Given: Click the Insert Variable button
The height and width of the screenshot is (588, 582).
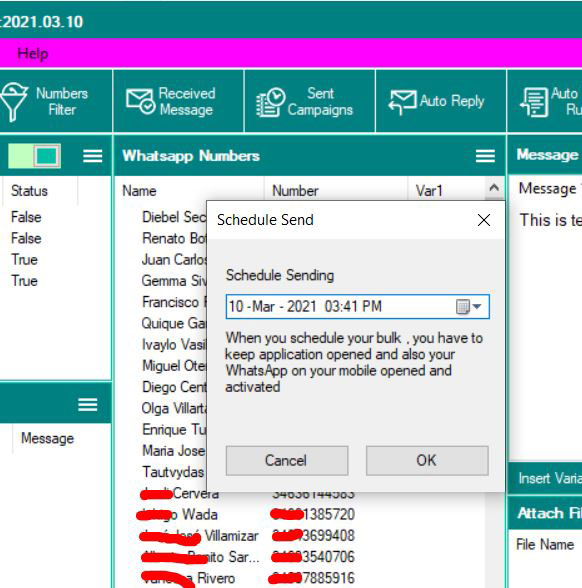Looking at the screenshot, I should [x=546, y=478].
